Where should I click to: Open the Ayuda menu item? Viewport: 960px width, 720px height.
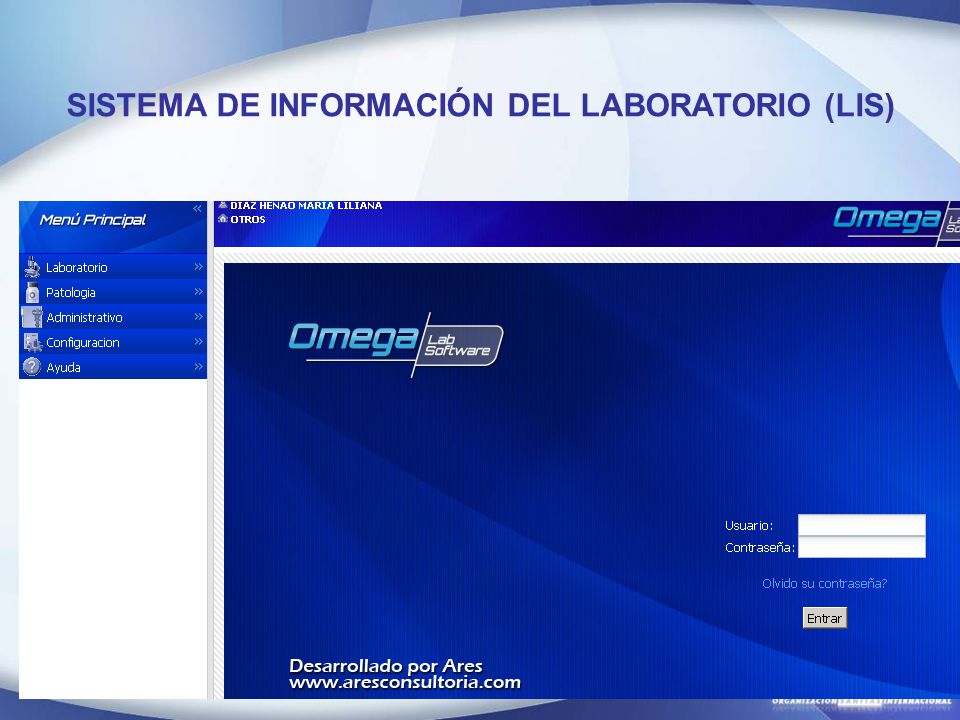[113, 367]
